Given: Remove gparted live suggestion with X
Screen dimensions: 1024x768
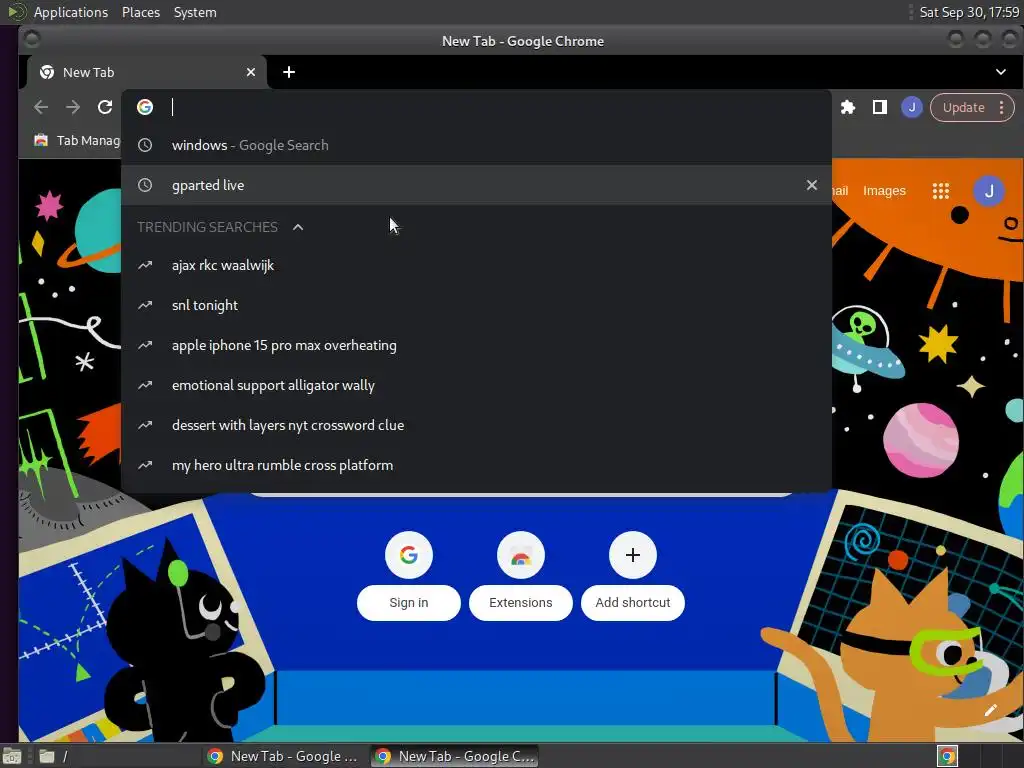Looking at the screenshot, I should pos(812,185).
